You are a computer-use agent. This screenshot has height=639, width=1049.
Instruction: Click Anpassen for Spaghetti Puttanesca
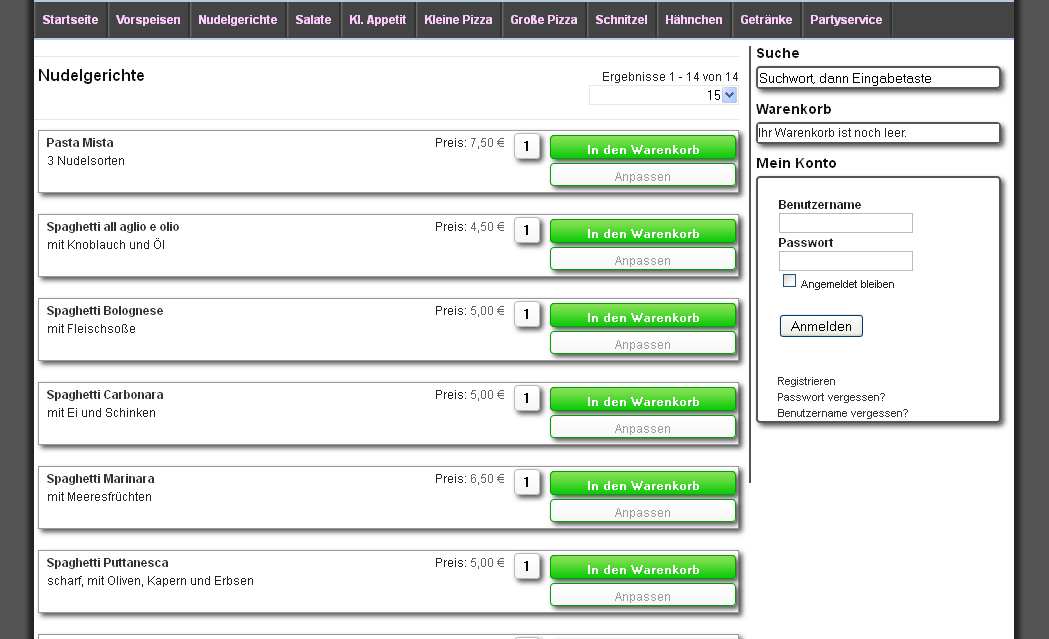[643, 596]
